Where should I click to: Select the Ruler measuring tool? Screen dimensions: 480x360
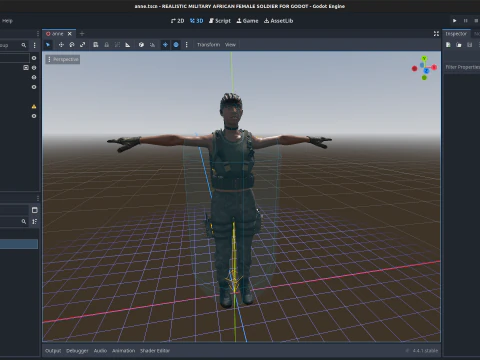128,45
